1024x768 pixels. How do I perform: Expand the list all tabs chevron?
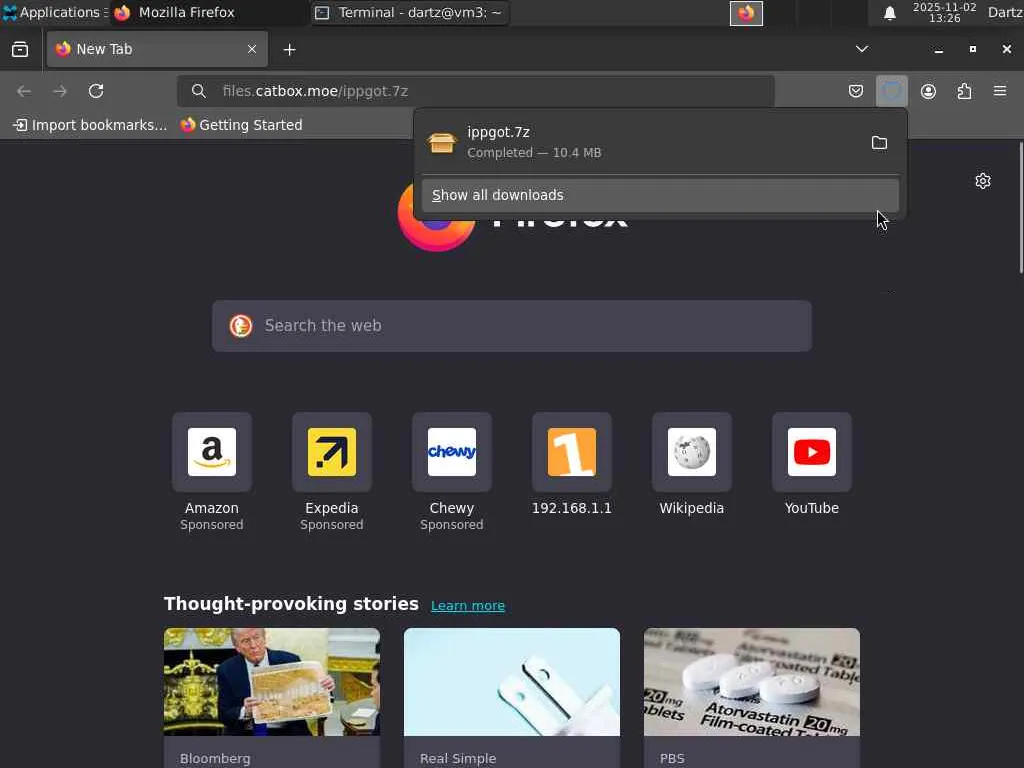(862, 49)
